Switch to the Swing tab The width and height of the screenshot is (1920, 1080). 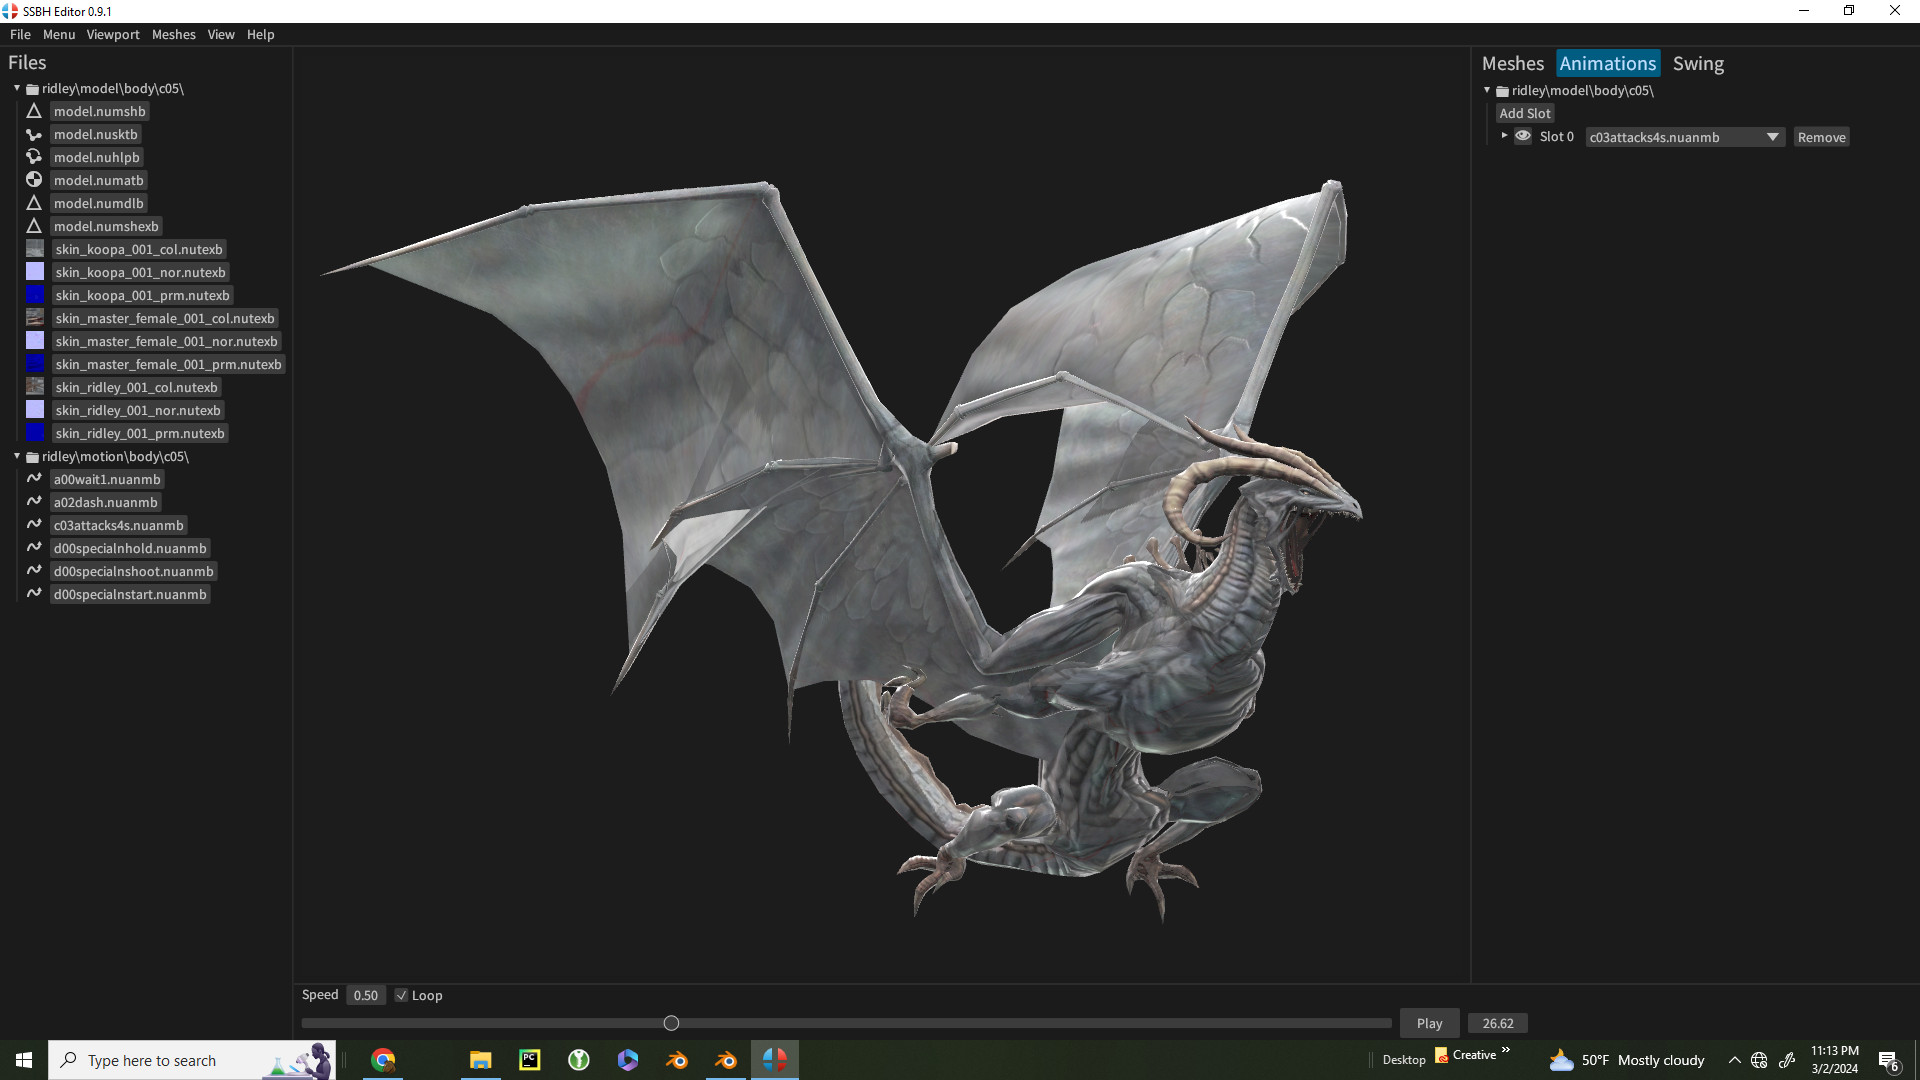point(1698,63)
